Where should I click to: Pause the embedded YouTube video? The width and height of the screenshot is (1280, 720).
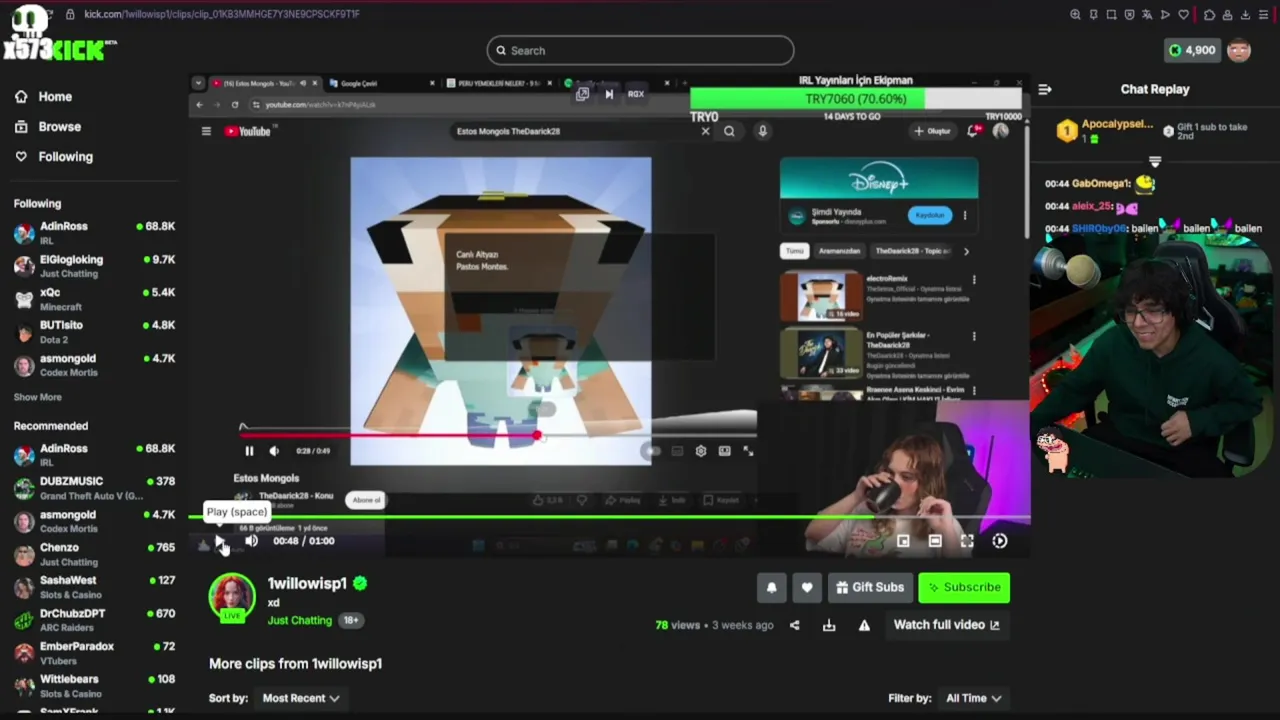click(x=249, y=451)
